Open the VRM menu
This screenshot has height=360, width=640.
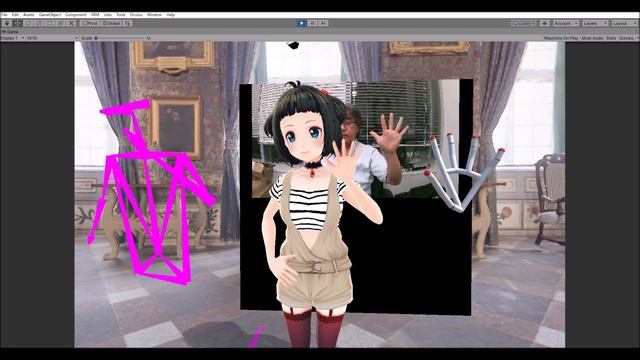(95, 15)
